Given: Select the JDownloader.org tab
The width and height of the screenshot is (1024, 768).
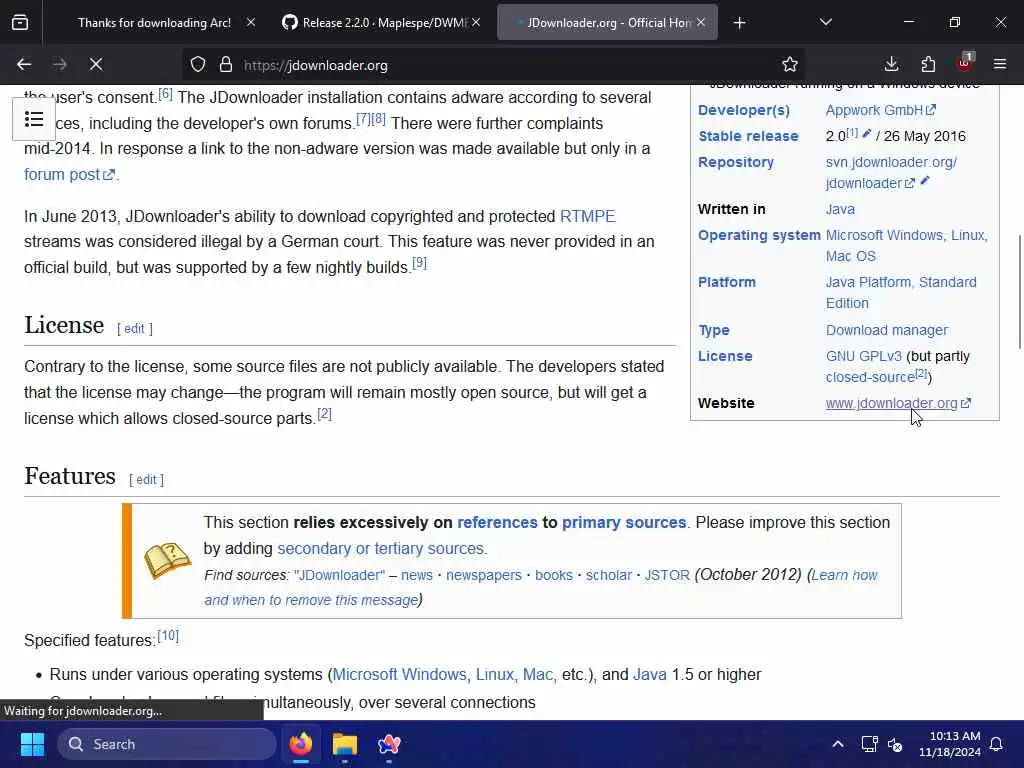Looking at the screenshot, I should coord(607,23).
